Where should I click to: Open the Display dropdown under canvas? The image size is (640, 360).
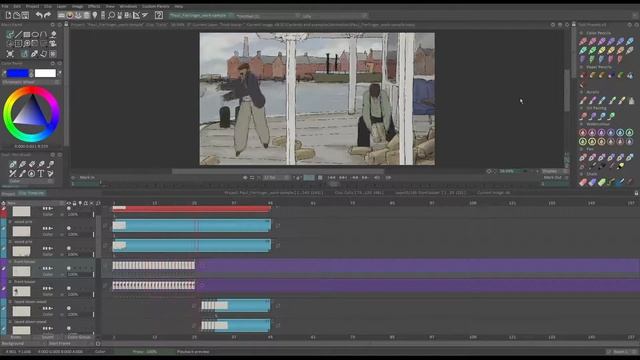tap(554, 171)
